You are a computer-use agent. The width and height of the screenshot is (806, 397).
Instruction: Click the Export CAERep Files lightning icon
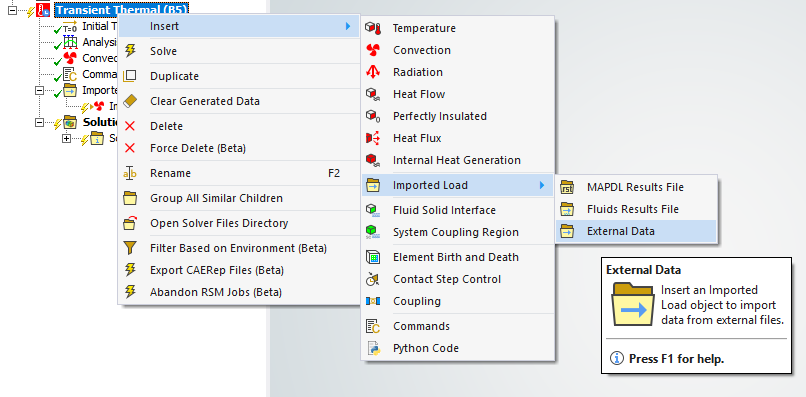coord(131,270)
